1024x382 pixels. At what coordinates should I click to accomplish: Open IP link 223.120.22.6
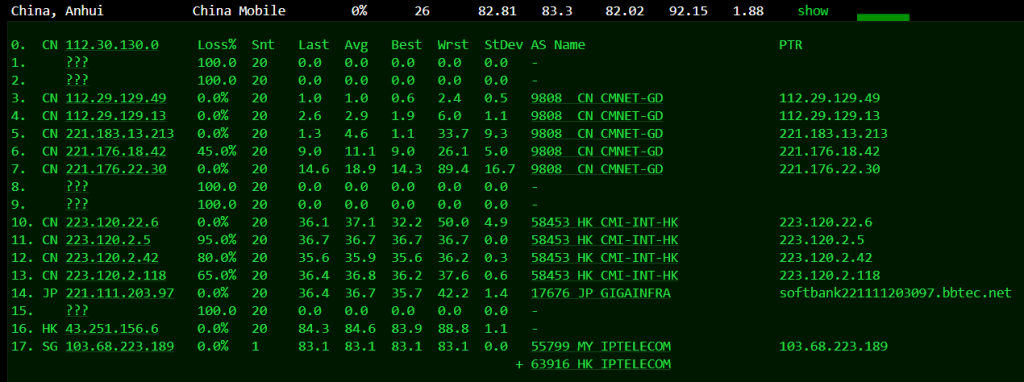(112, 222)
